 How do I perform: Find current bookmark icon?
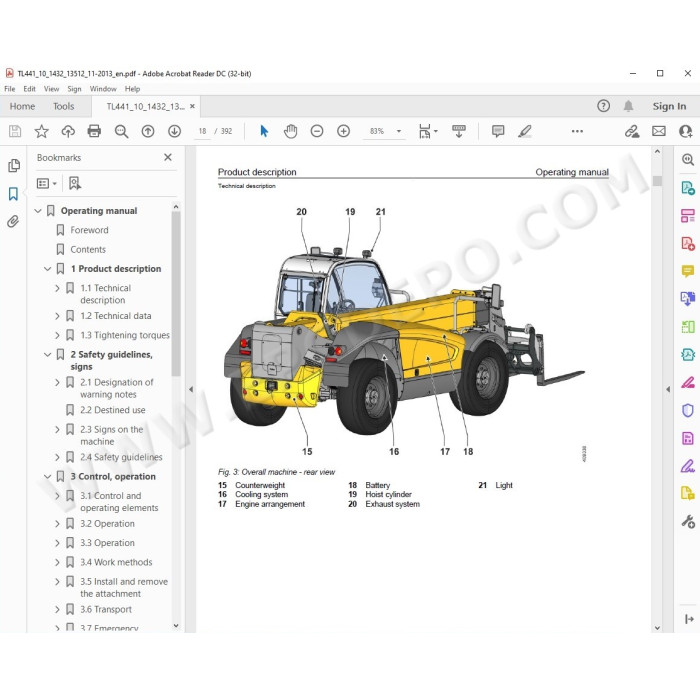point(75,183)
